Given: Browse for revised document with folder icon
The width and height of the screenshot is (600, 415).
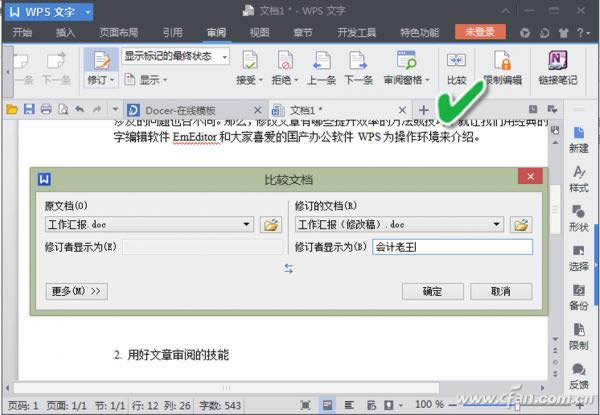Looking at the screenshot, I should (520, 225).
